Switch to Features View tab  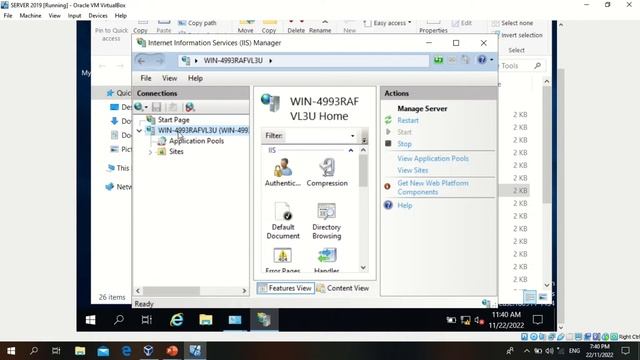286,288
